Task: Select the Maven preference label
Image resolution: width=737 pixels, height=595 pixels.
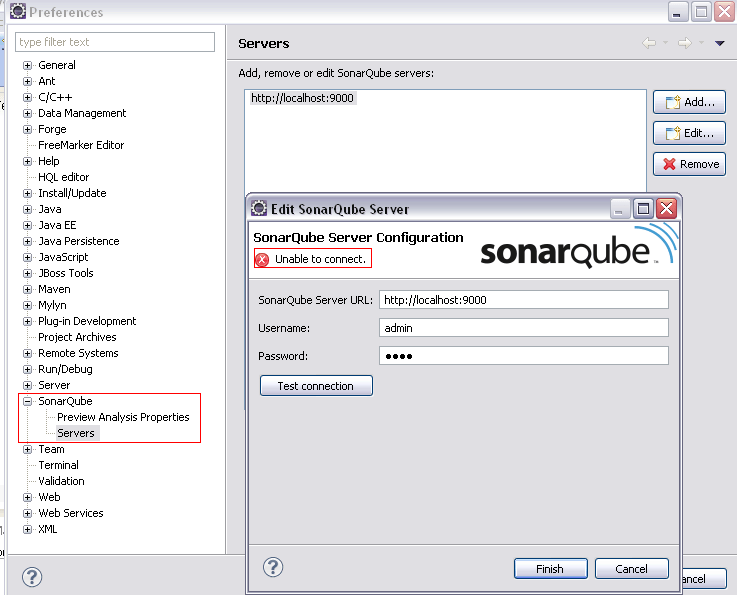Action: (54, 289)
